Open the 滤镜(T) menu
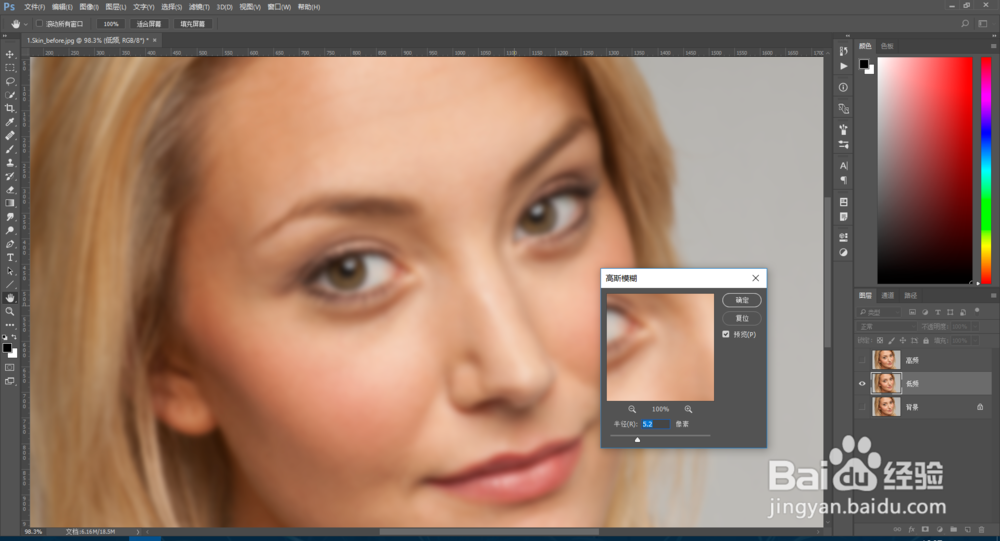The width and height of the screenshot is (1000, 541). coord(199,7)
